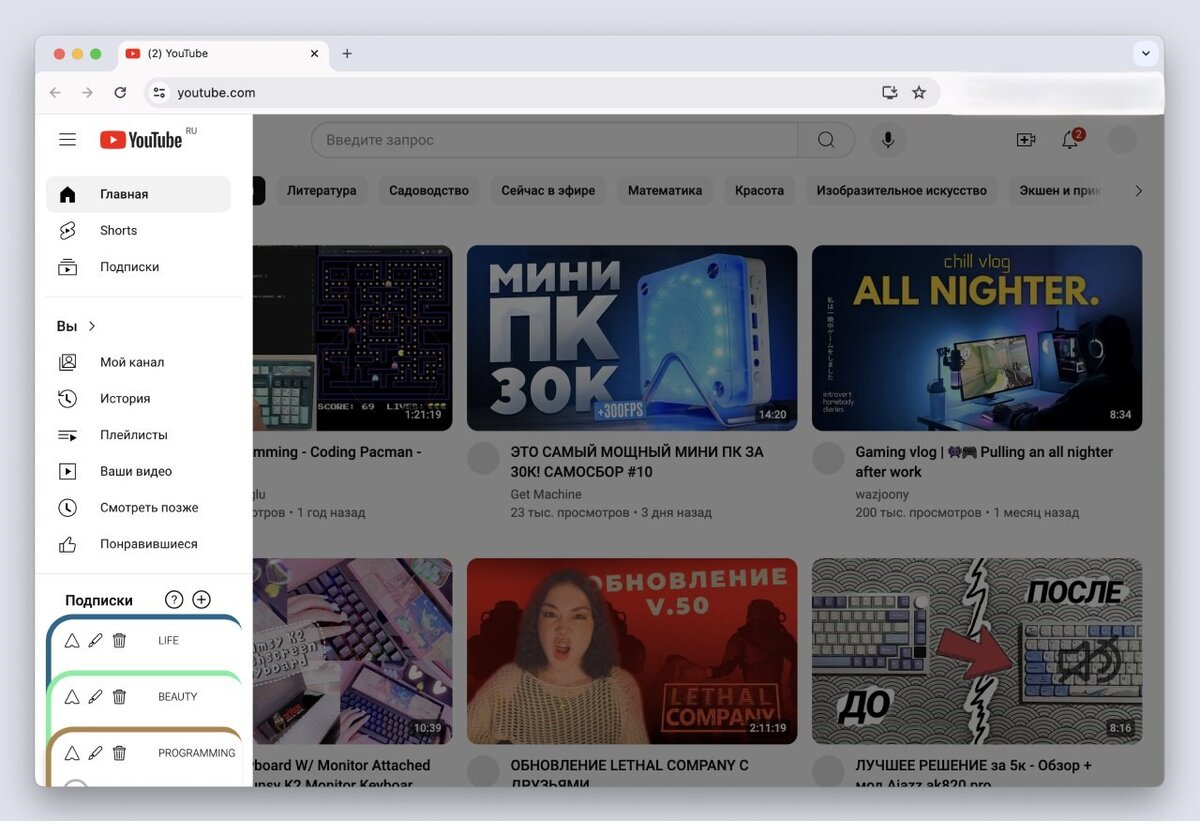Open the ОБНОВЛЕНИЕ LETHAL COMPANY С ДРУЗЬЯМИ title

[x=630, y=773]
